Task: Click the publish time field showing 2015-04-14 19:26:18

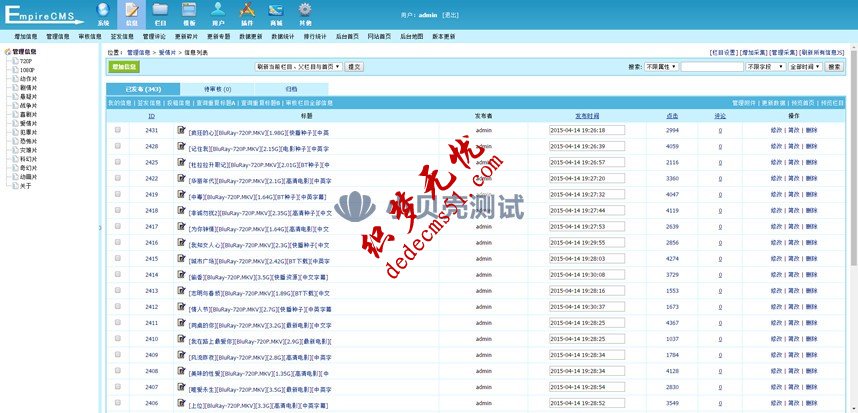Action: [x=587, y=130]
